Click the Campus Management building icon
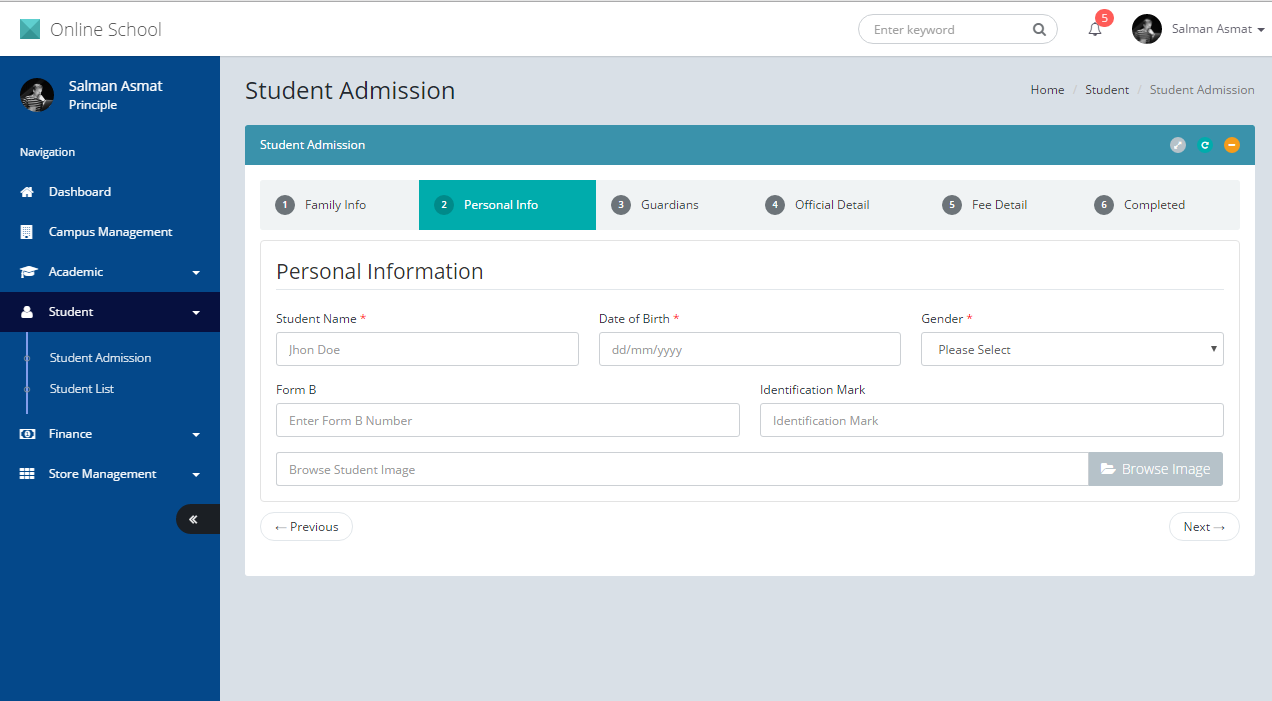1272x701 pixels. pyautogui.click(x=27, y=232)
